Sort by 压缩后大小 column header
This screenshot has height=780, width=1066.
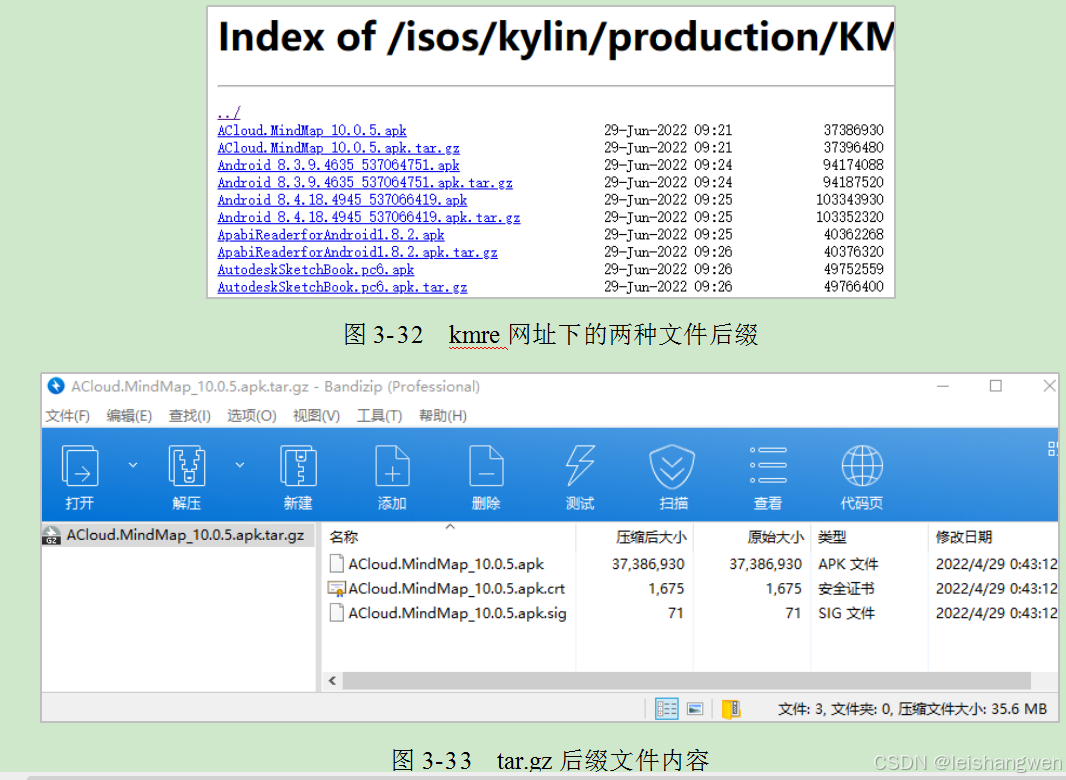pos(634,537)
